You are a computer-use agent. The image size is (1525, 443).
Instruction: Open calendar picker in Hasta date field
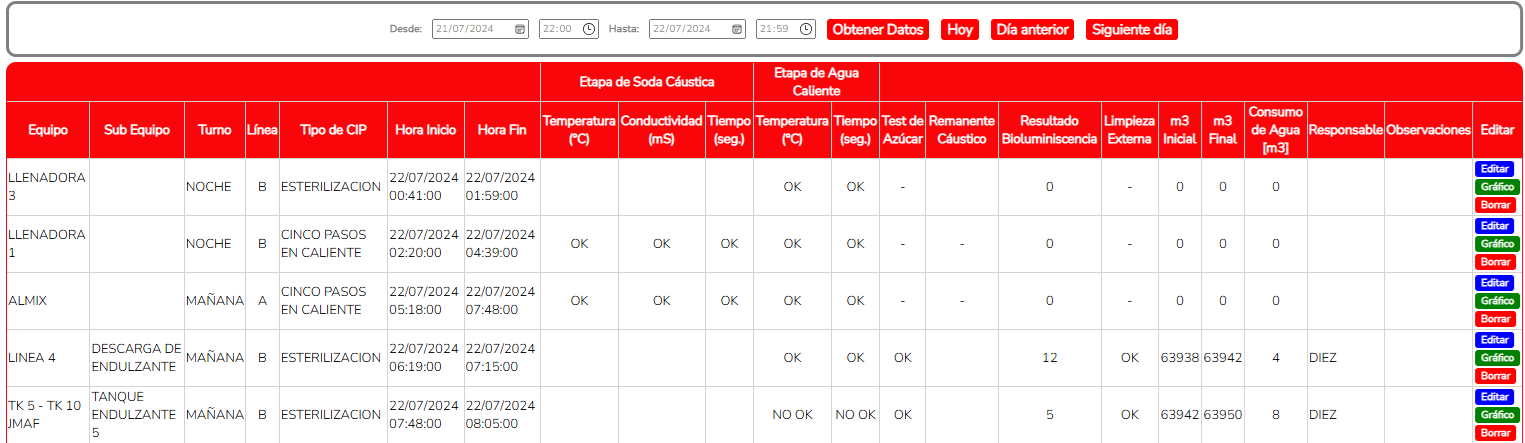(x=737, y=30)
